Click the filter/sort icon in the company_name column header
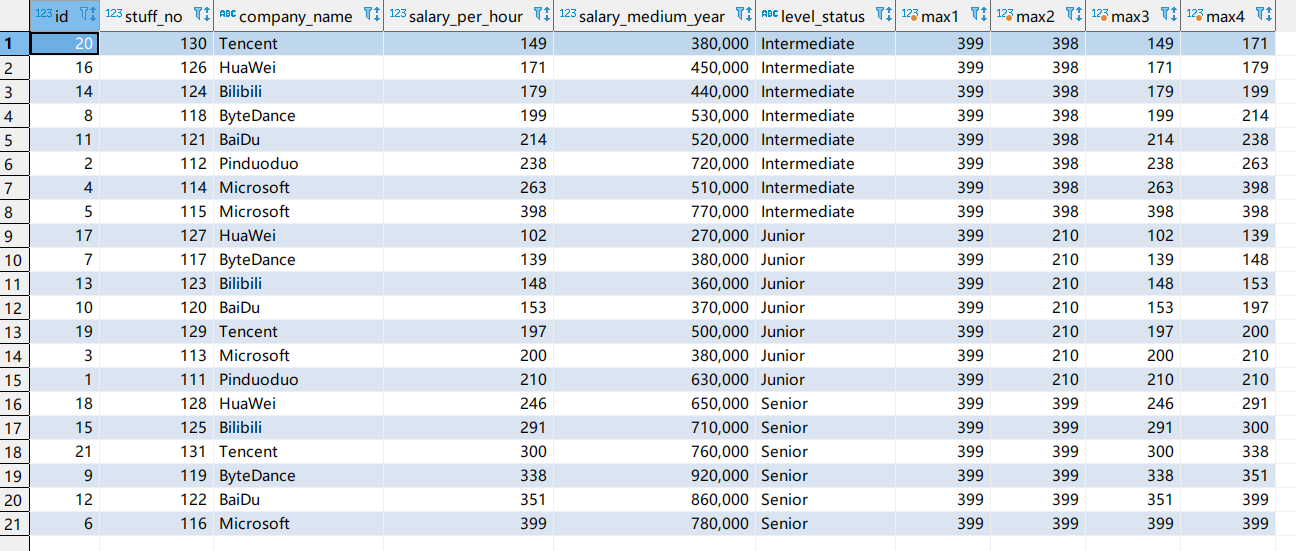The width and height of the screenshot is (1296, 551). click(370, 15)
